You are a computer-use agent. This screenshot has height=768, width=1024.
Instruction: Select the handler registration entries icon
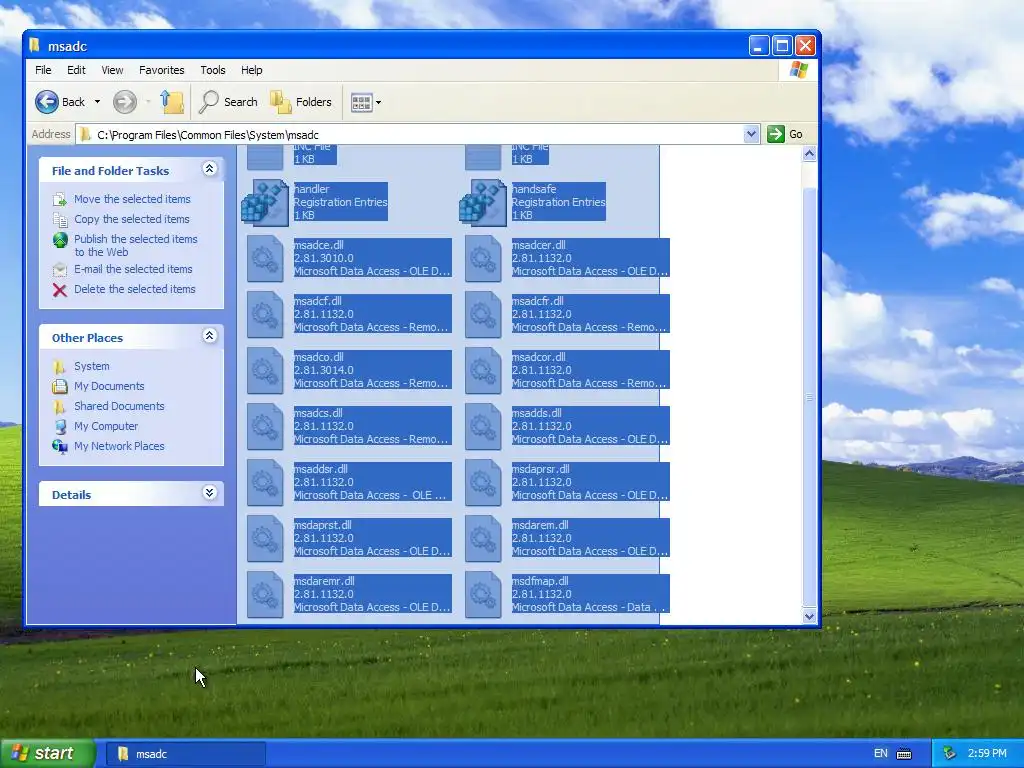[x=264, y=202]
